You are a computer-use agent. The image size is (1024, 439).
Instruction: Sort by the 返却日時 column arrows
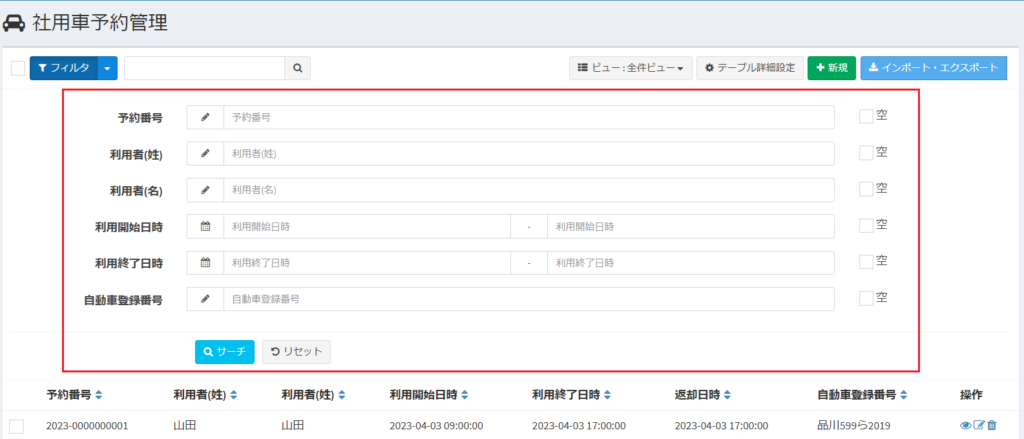coord(727,395)
